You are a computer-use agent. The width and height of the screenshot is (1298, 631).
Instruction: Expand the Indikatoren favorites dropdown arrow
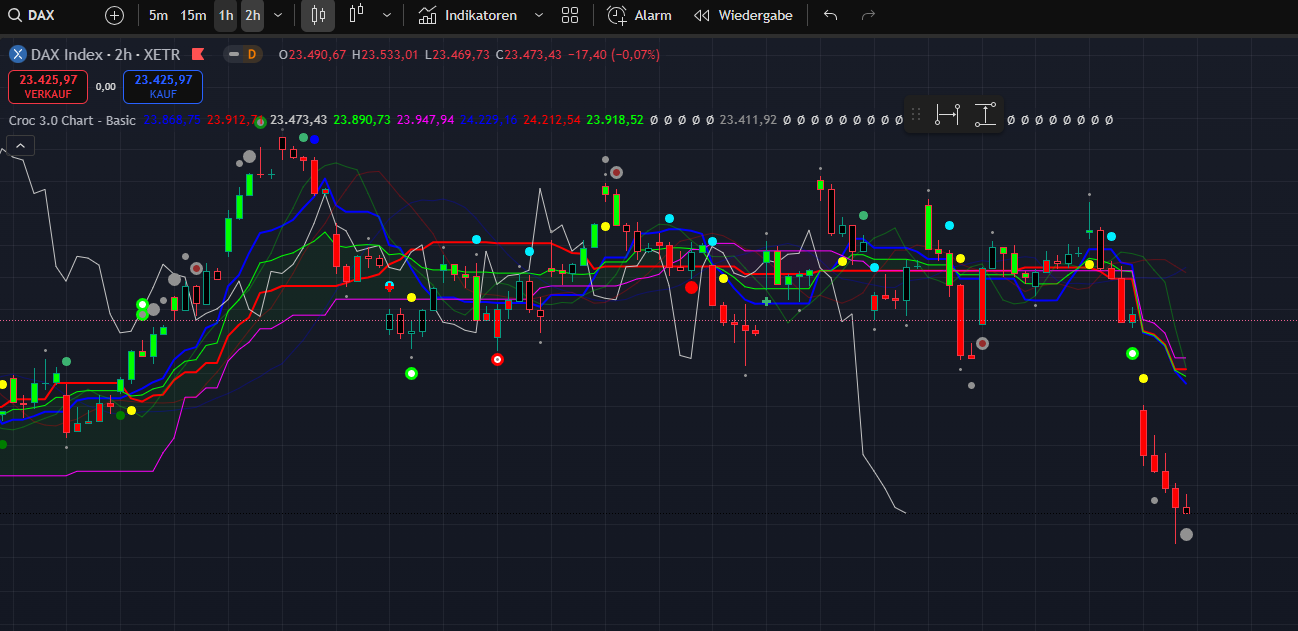pos(539,16)
